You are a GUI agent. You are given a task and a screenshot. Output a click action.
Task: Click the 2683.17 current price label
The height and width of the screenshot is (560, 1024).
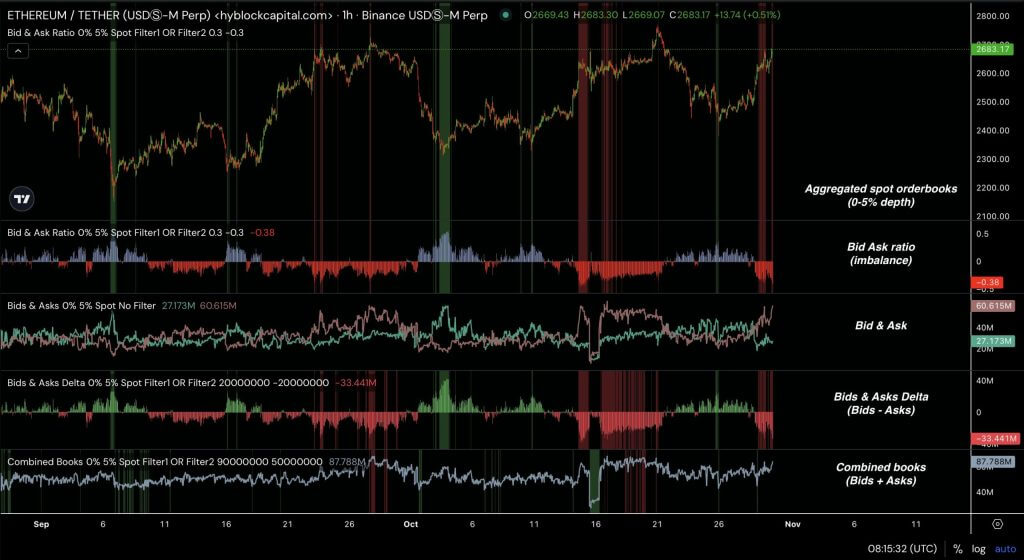click(x=993, y=49)
